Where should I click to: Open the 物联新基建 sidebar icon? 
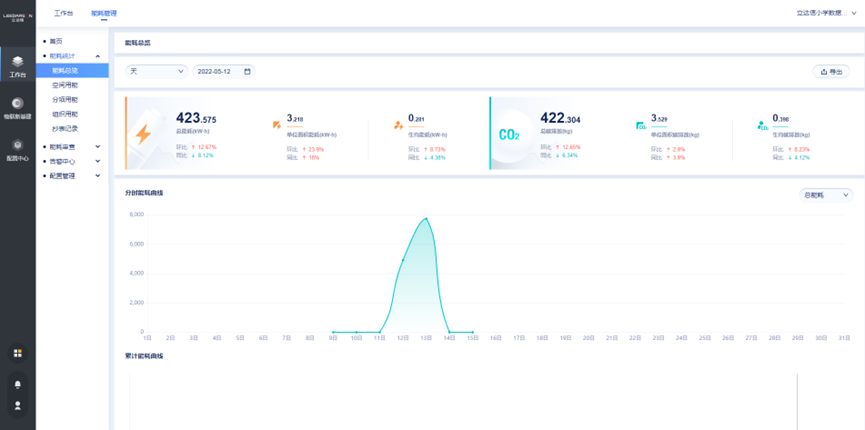[17, 108]
